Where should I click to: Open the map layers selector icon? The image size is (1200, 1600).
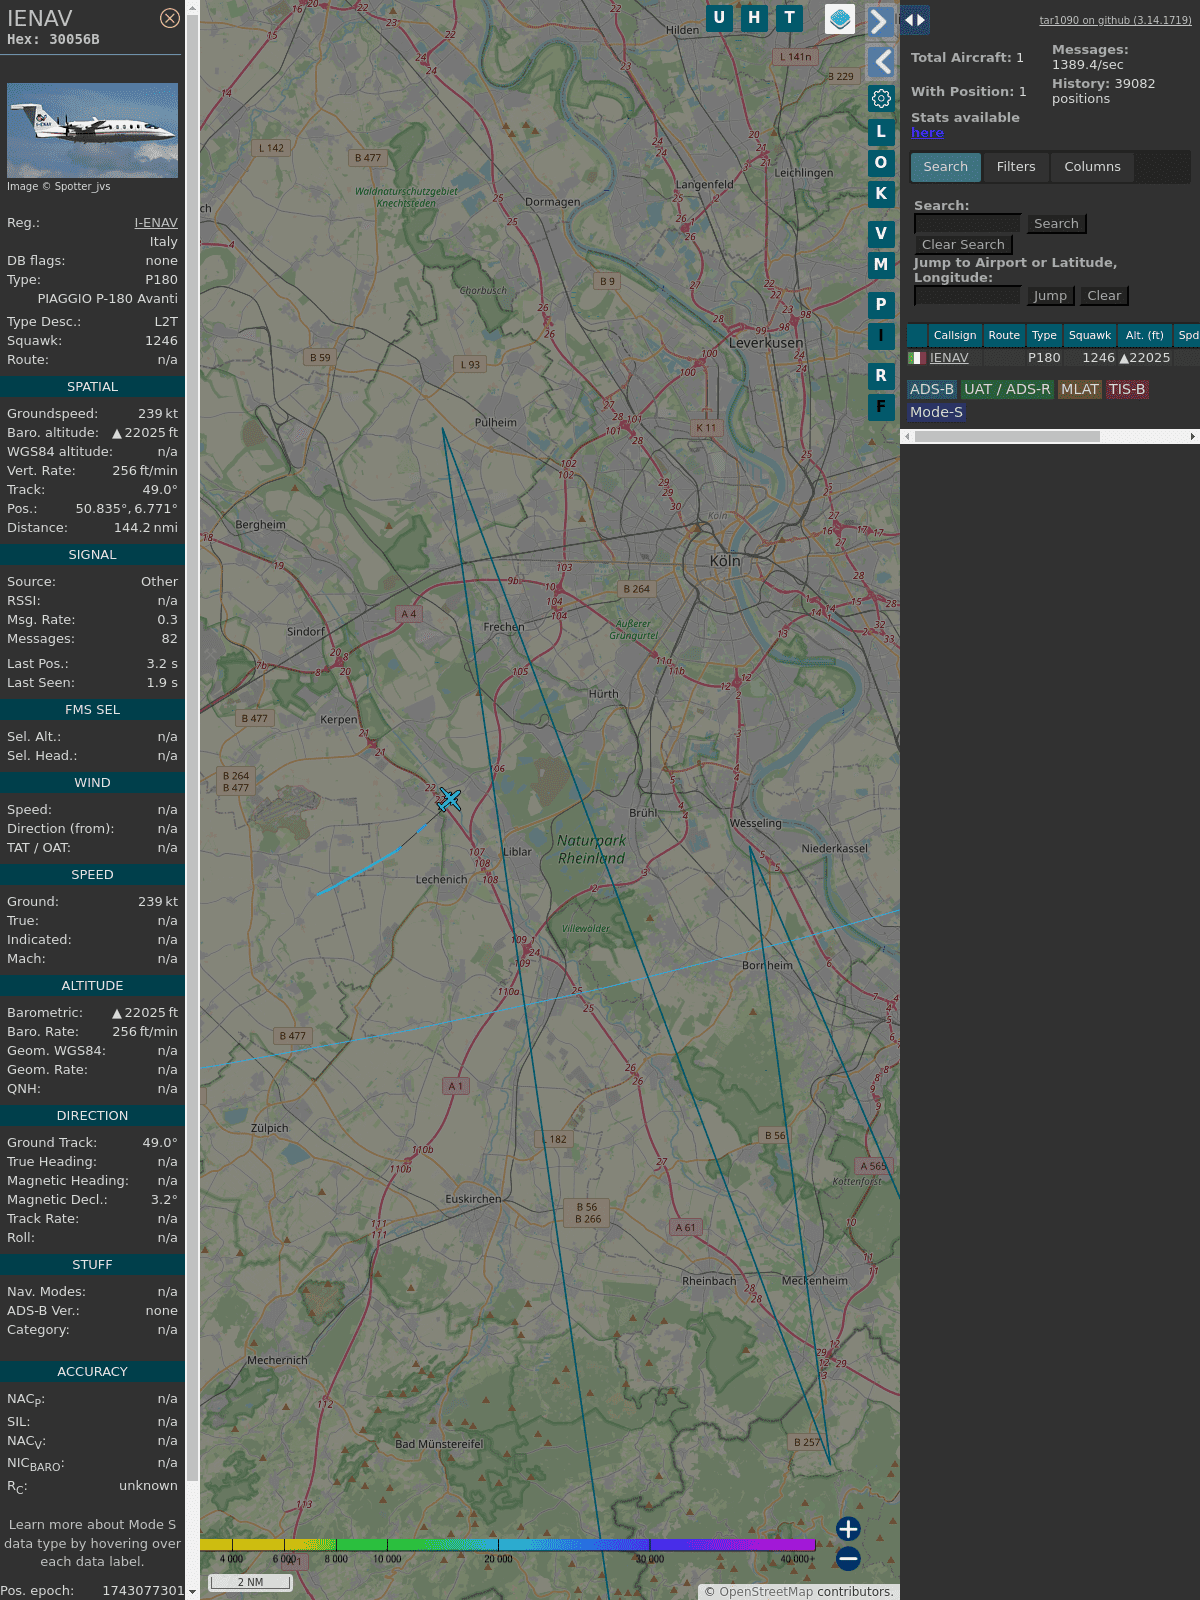coord(840,19)
